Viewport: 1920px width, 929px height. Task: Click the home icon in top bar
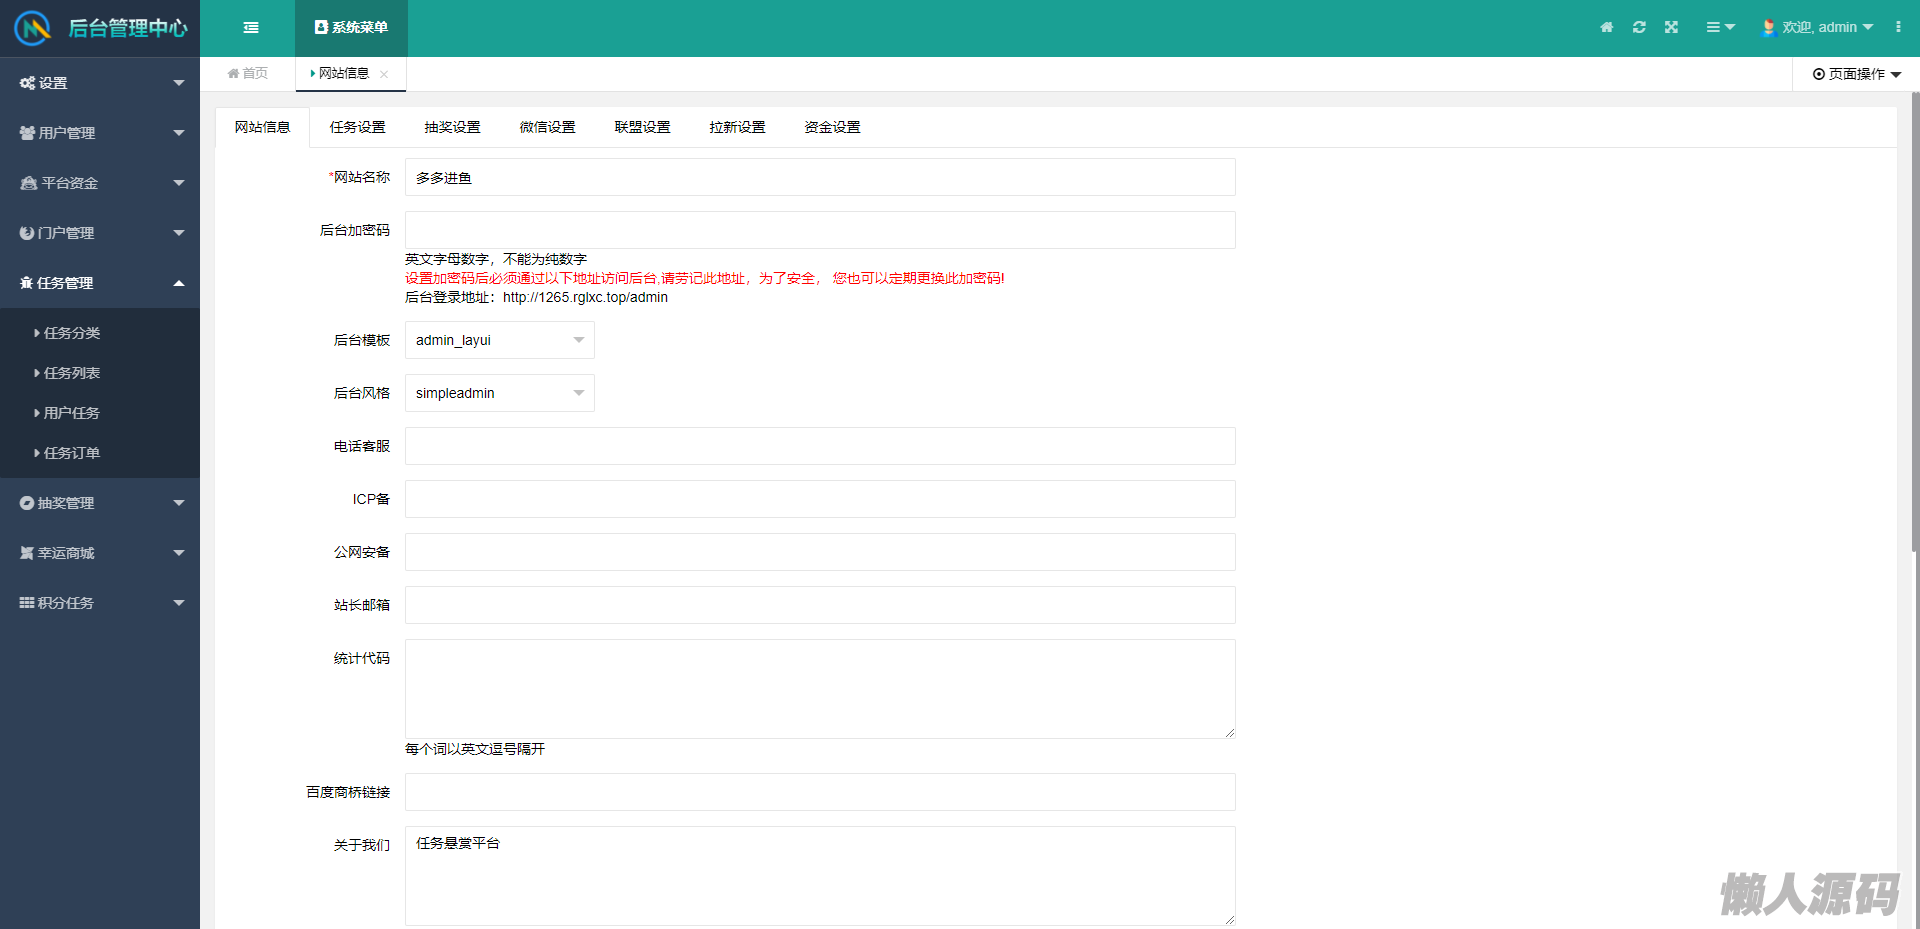coord(1606,28)
